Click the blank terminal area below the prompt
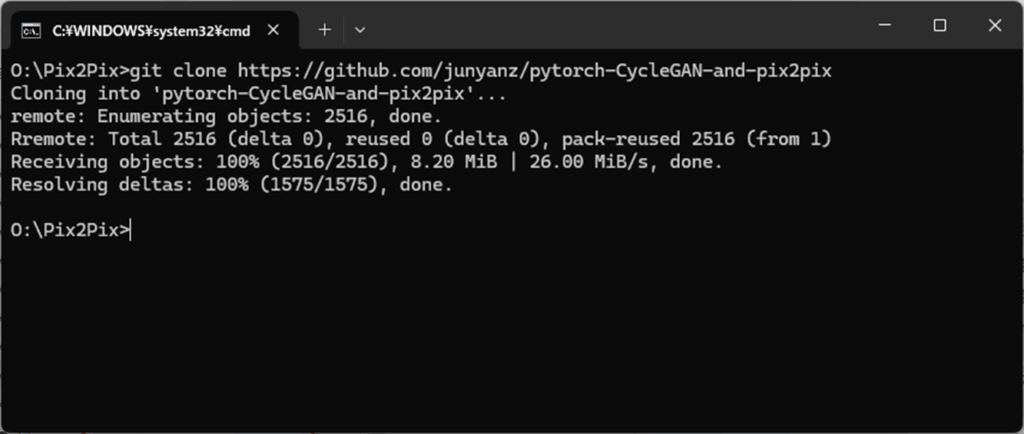Viewport: 1024px width, 434px height. [512, 333]
